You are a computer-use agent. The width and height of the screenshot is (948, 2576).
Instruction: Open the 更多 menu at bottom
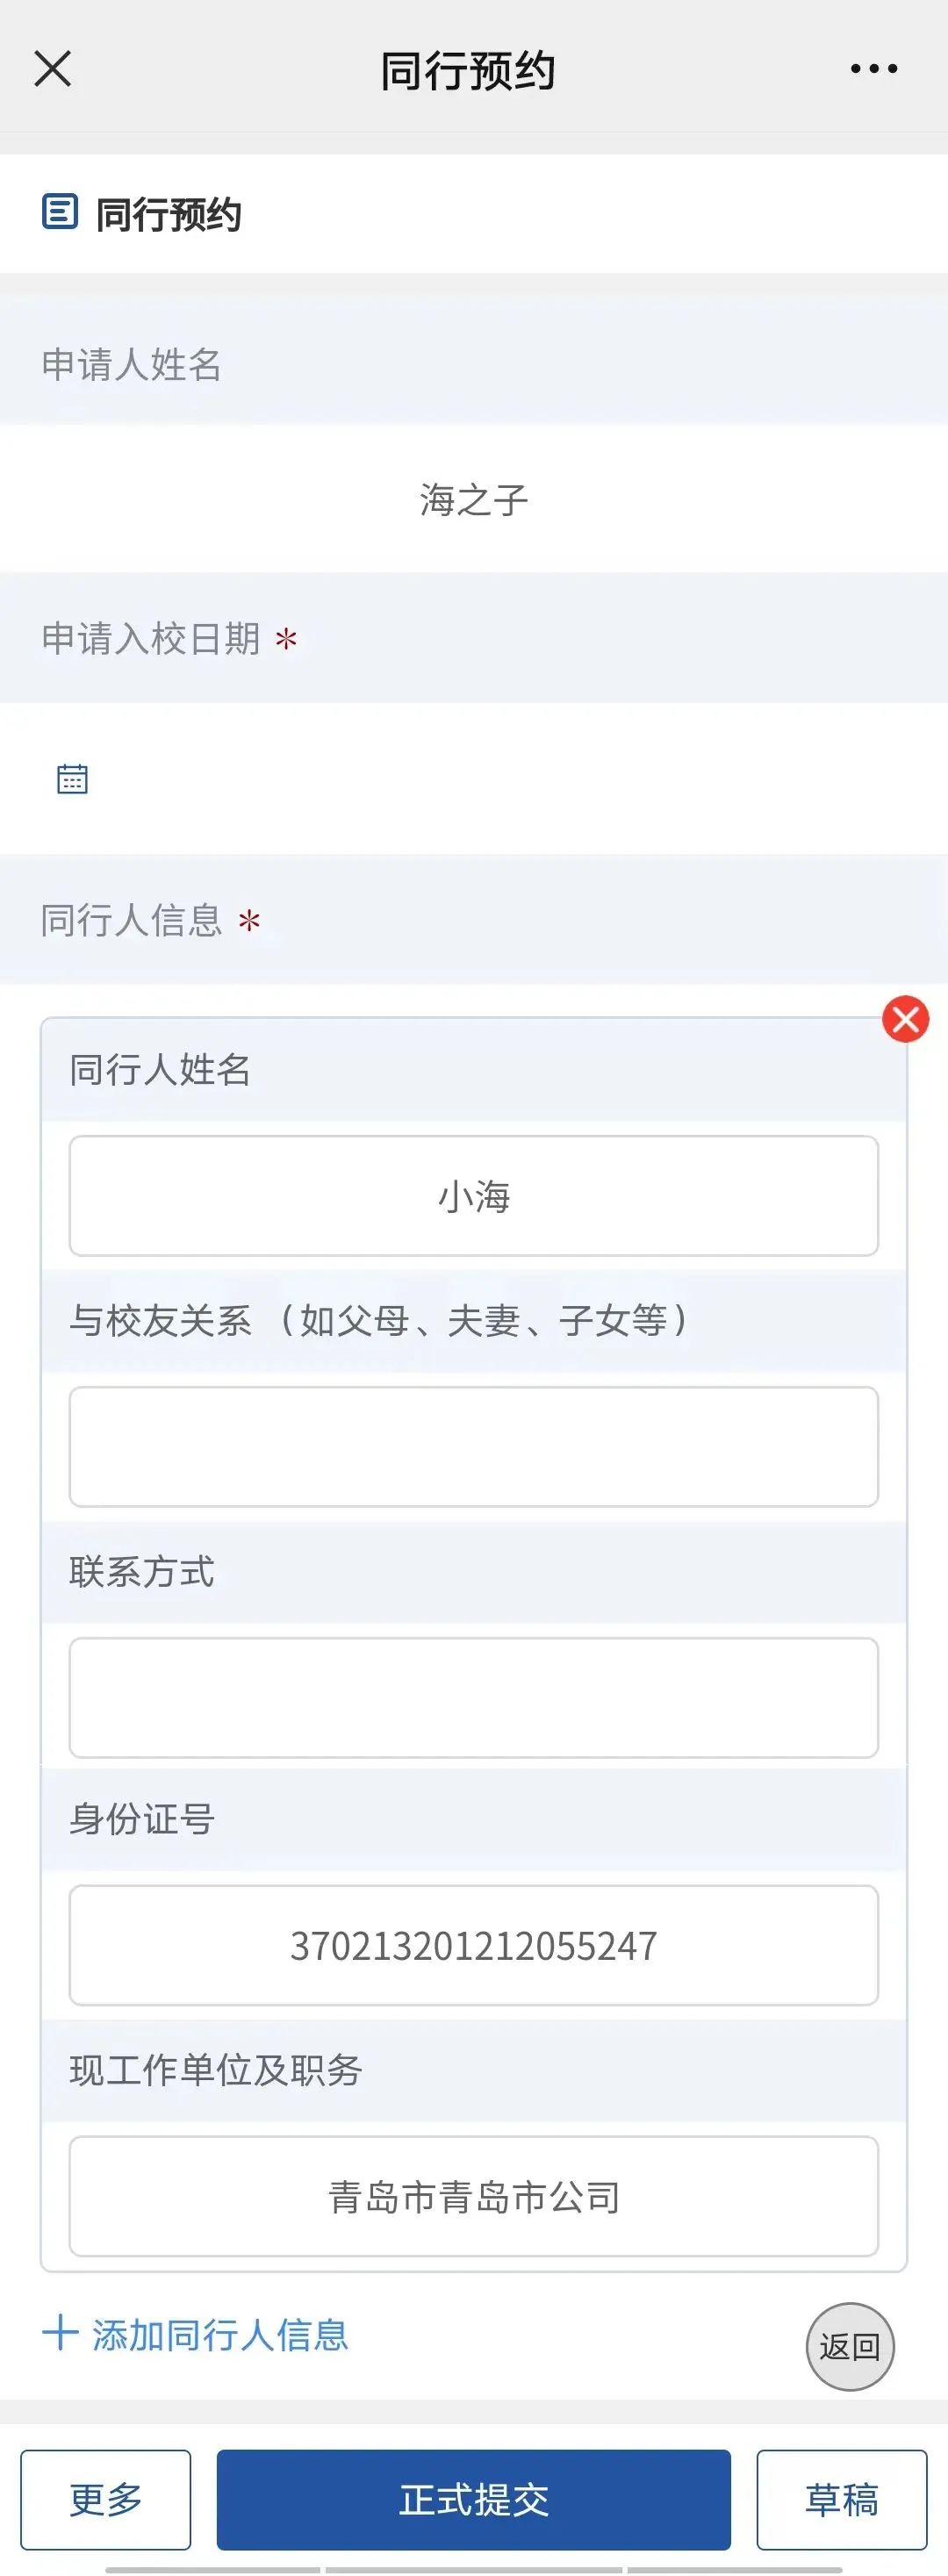coord(106,2499)
